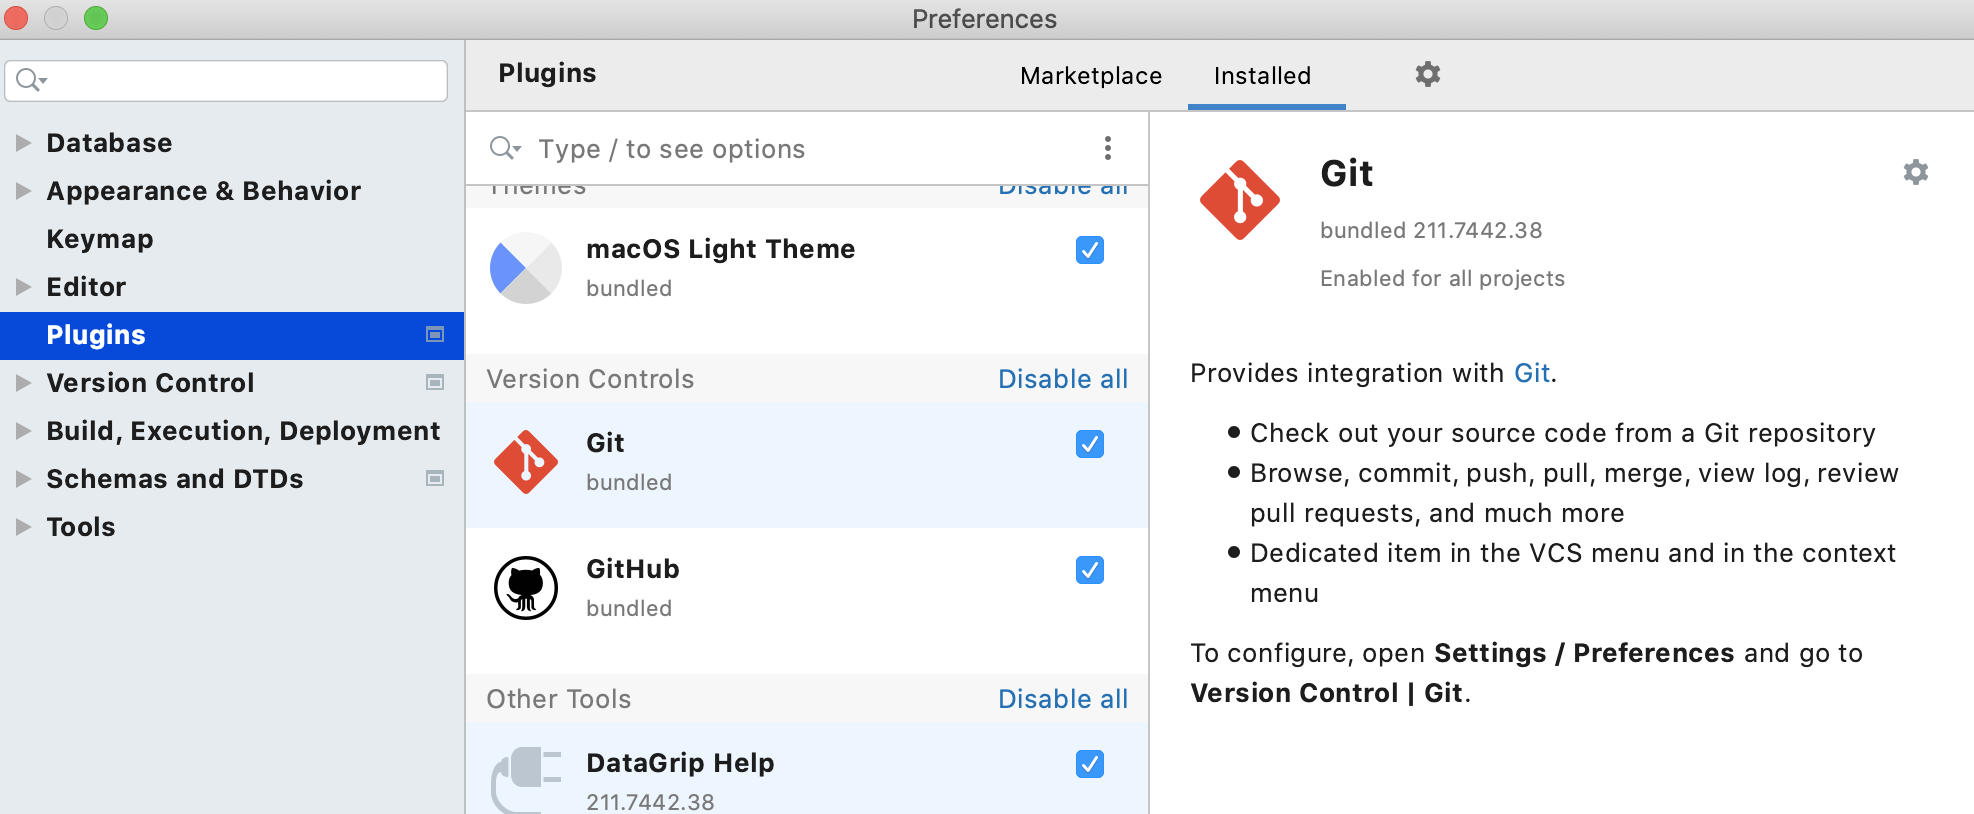Click the Git logo in plugin list
Image resolution: width=1974 pixels, height=814 pixels.
tap(526, 462)
